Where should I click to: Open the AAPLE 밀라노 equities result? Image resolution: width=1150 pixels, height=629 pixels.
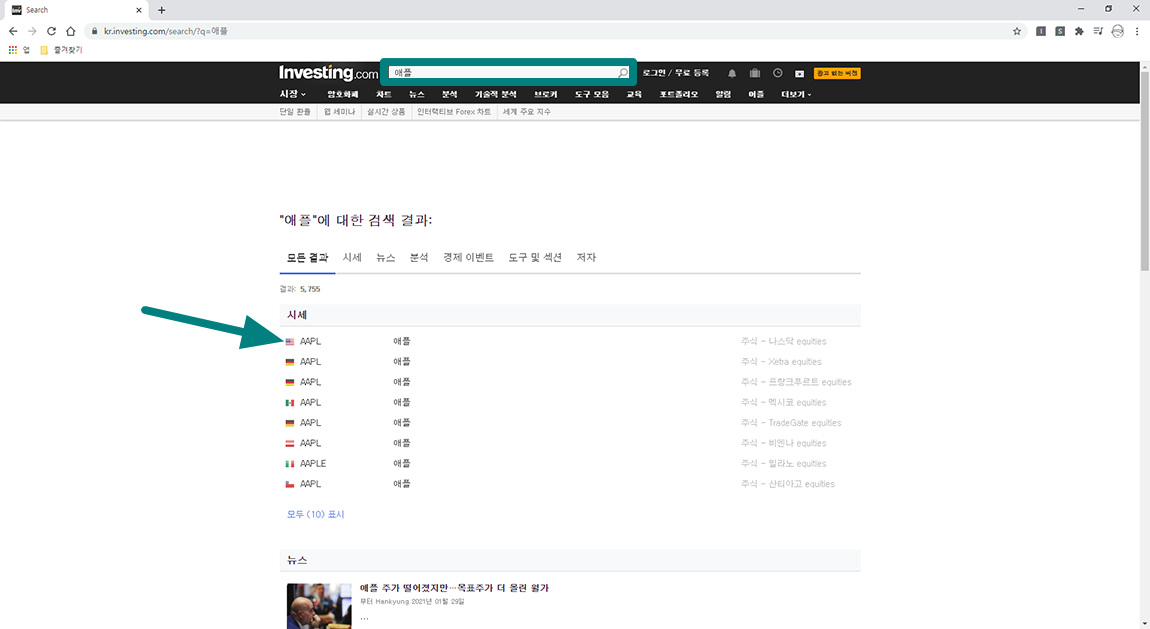570,464
